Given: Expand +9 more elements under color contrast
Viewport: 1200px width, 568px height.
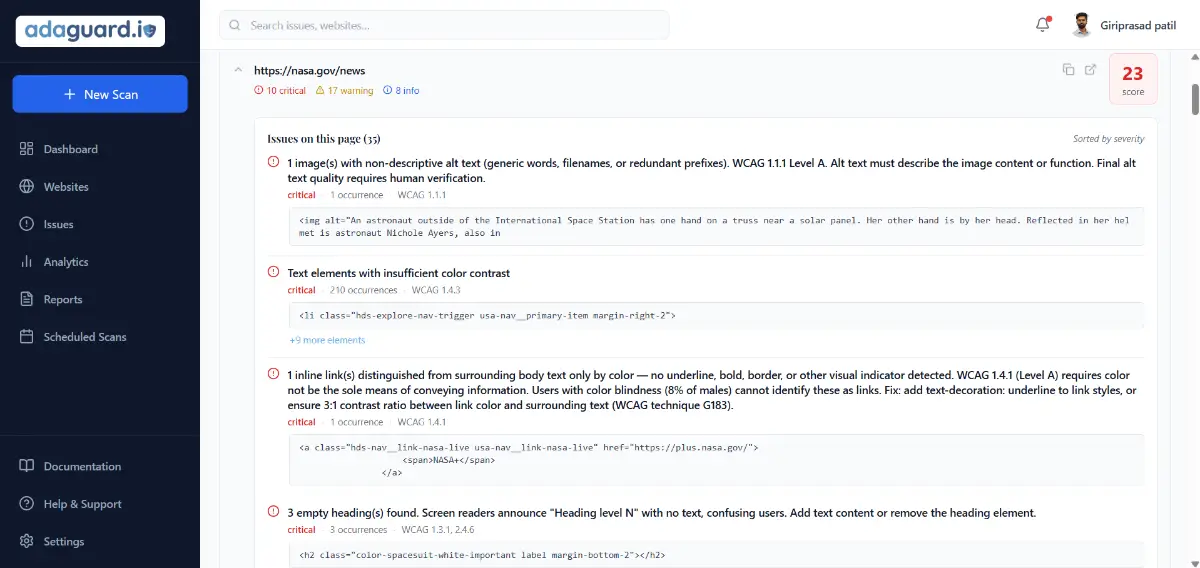Looking at the screenshot, I should (327, 340).
